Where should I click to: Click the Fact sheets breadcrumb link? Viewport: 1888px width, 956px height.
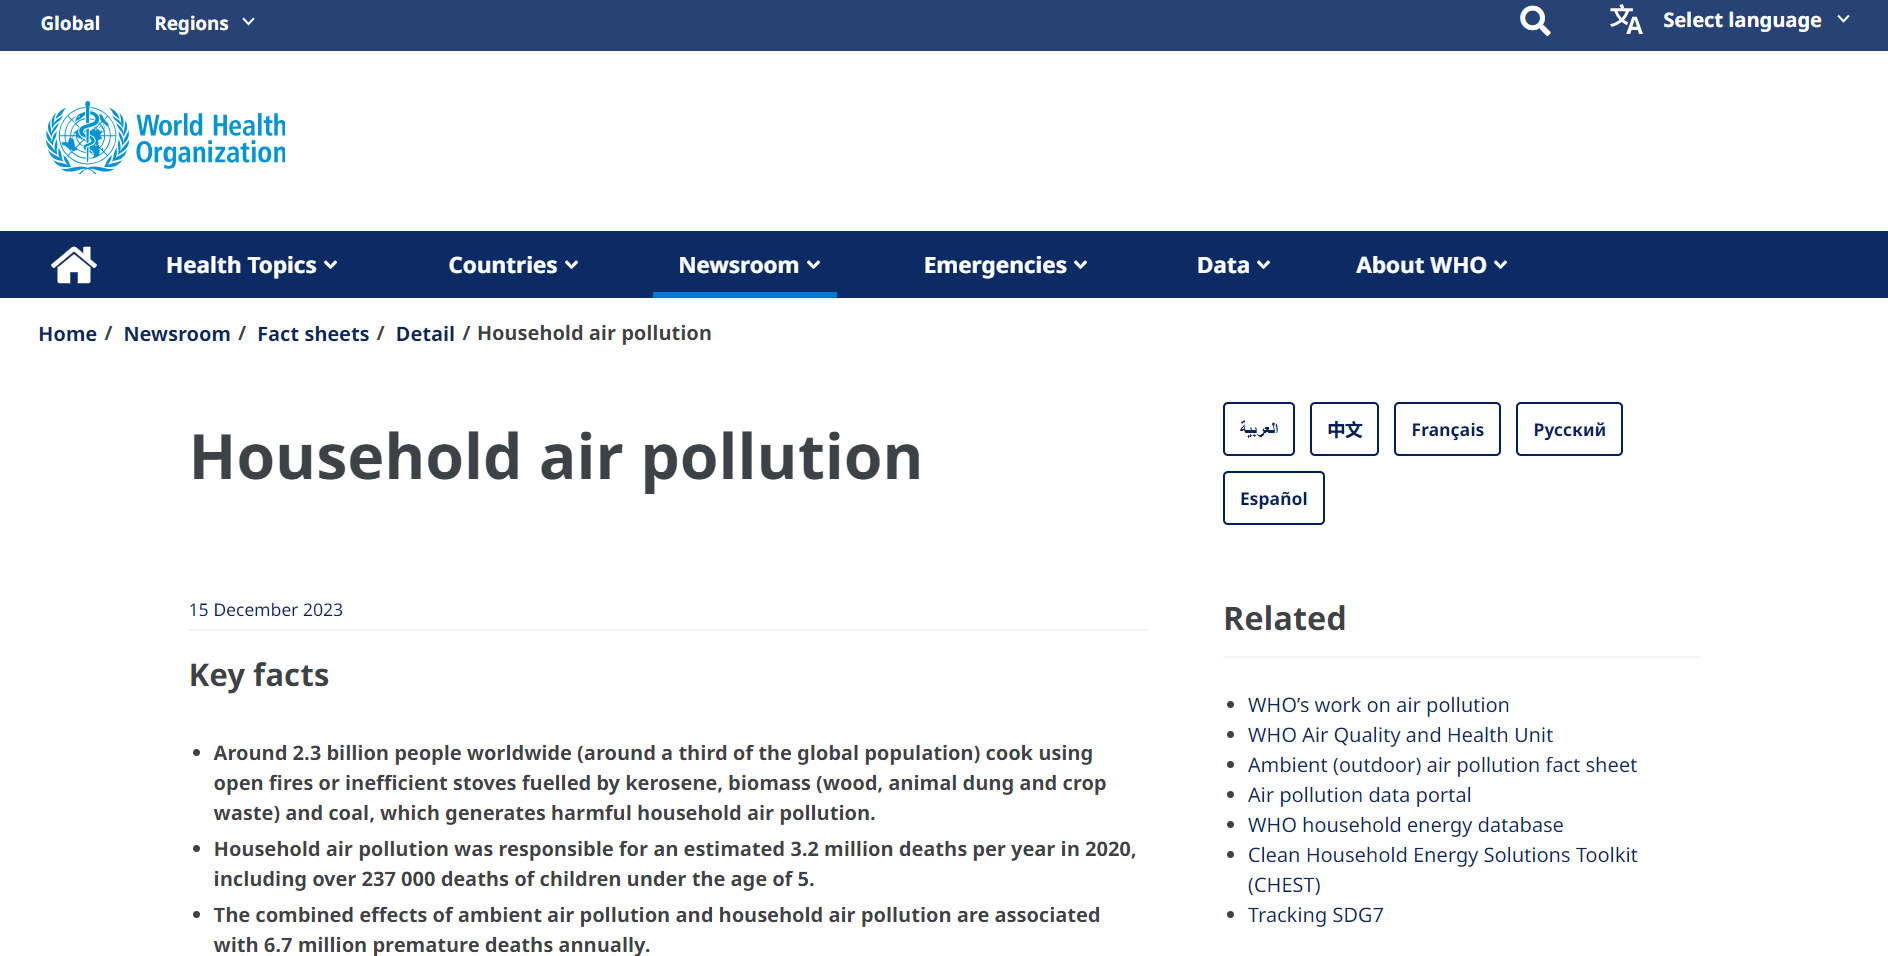313,334
